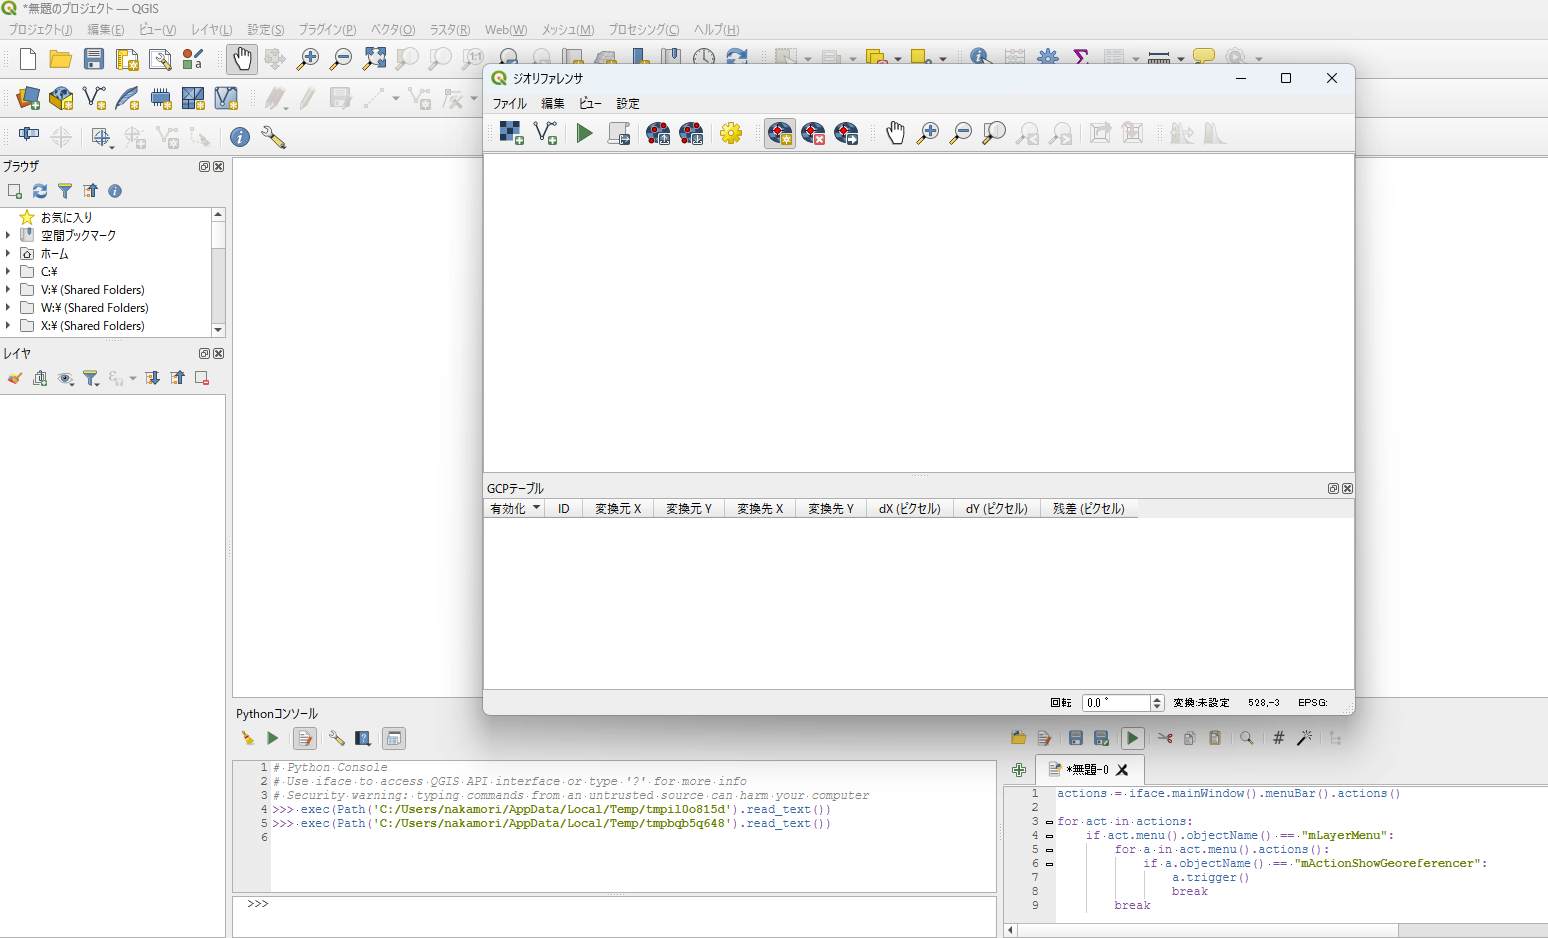This screenshot has height=938, width=1548.
Task: Toggle the Pan tool in Georeferencer
Action: [x=895, y=133]
